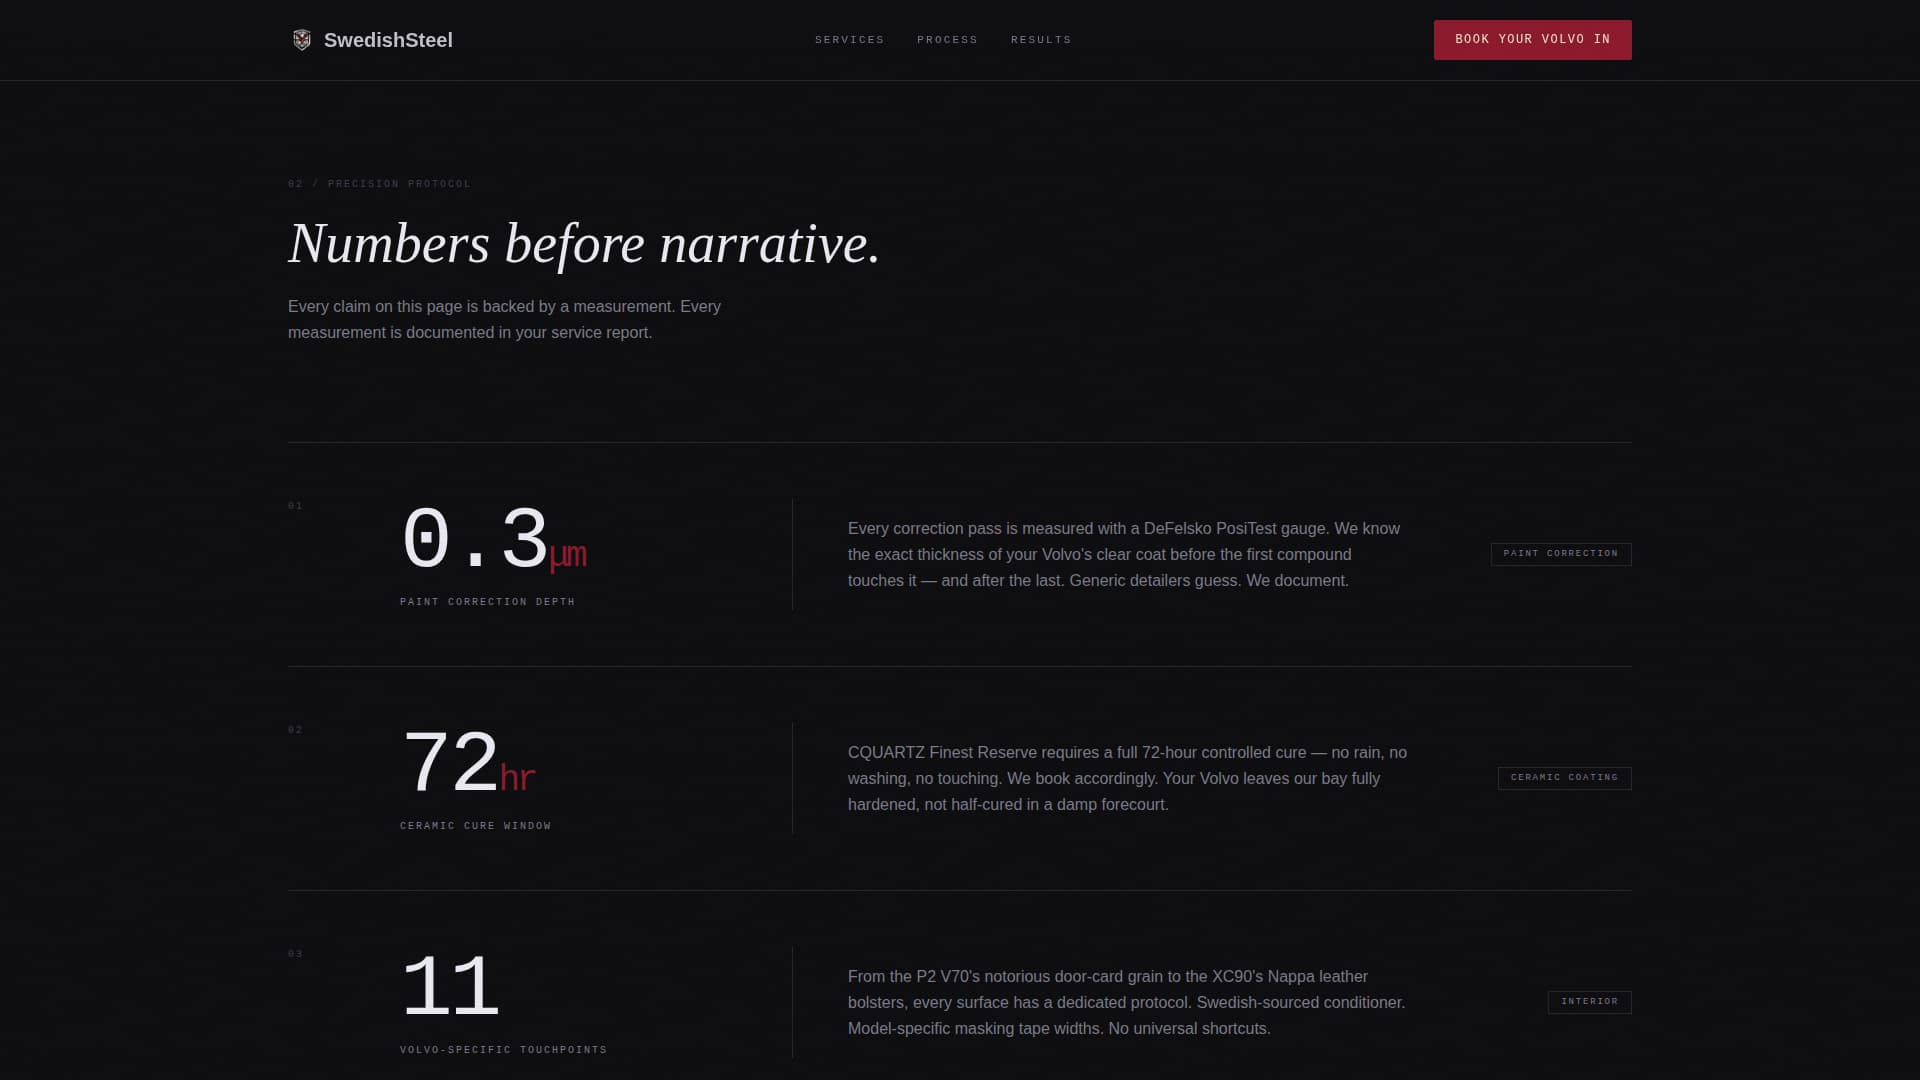Click the row index 03 label

pyautogui.click(x=295, y=954)
